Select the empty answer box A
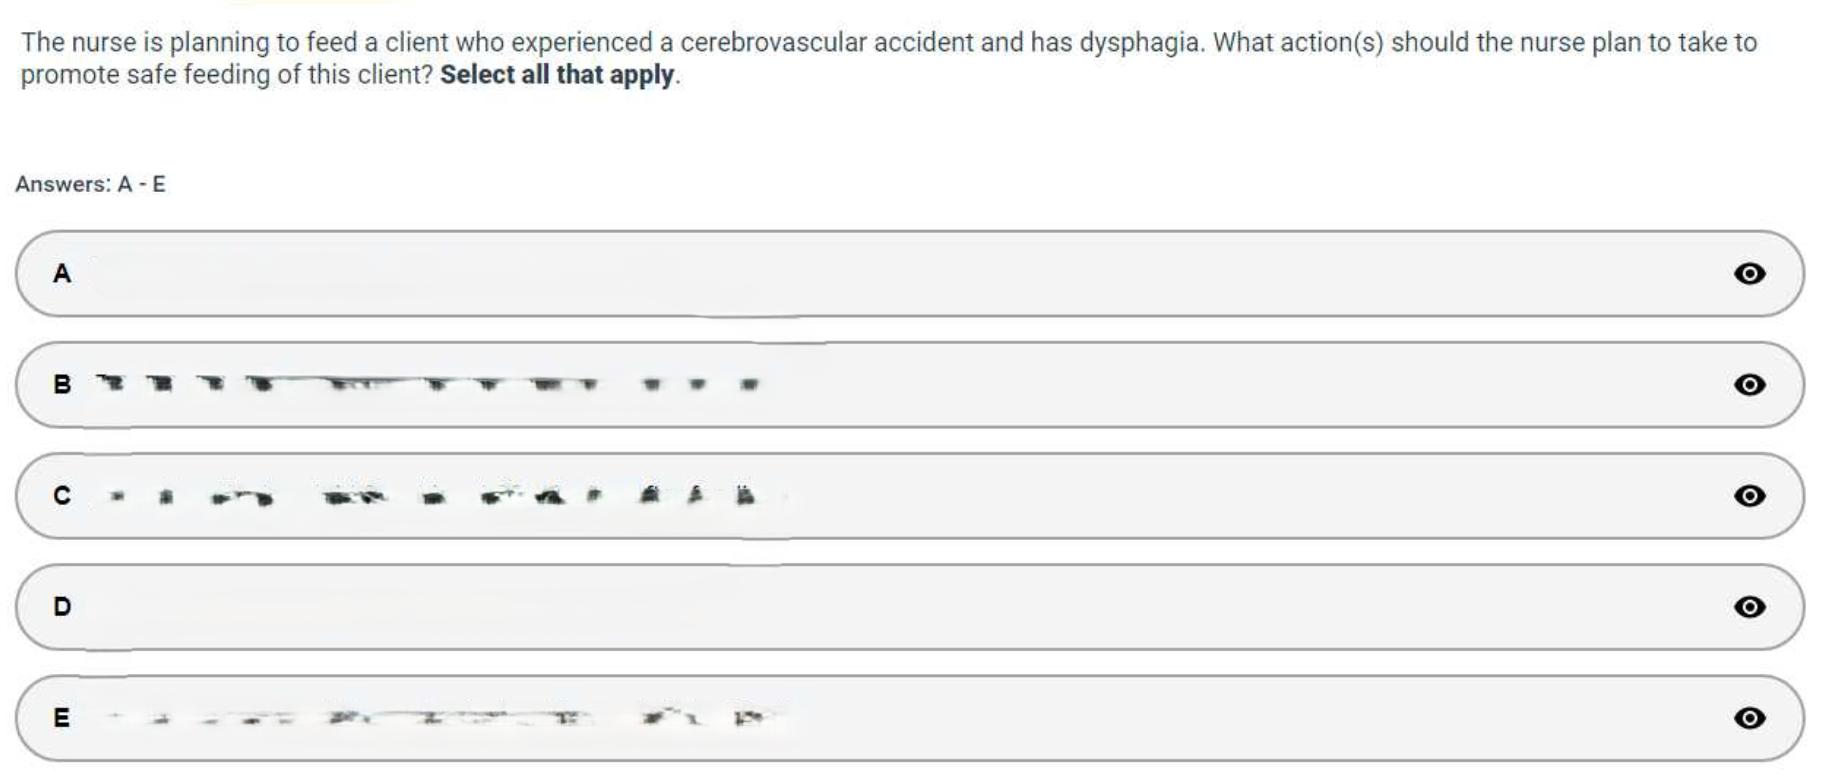The image size is (1824, 781). 900,273
